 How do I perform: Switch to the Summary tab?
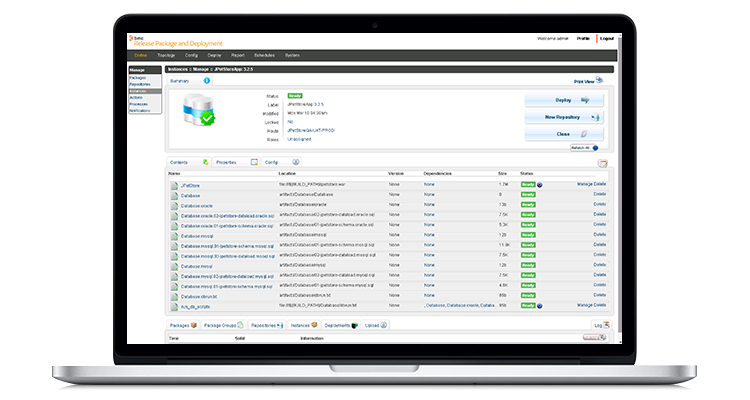189,81
